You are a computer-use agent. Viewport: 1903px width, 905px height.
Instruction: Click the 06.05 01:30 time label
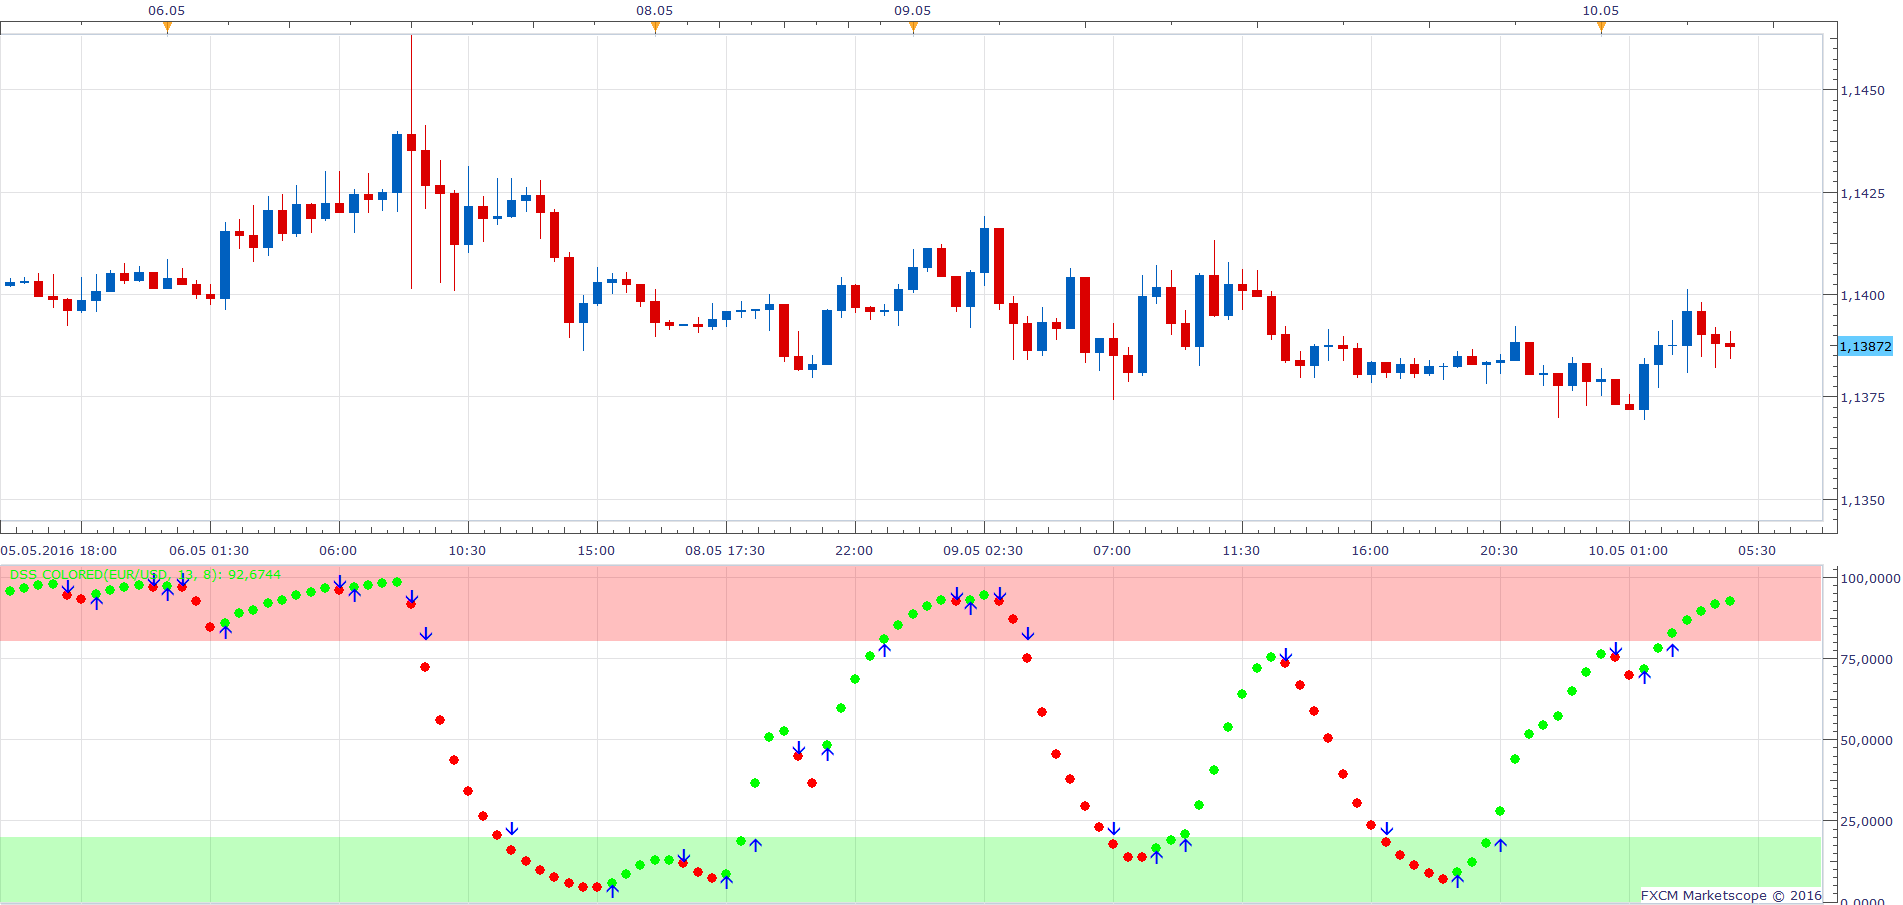pyautogui.click(x=209, y=551)
